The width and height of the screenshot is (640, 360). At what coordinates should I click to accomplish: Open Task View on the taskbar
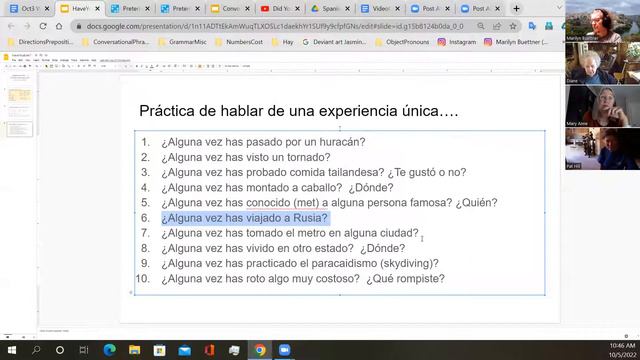(x=84, y=350)
